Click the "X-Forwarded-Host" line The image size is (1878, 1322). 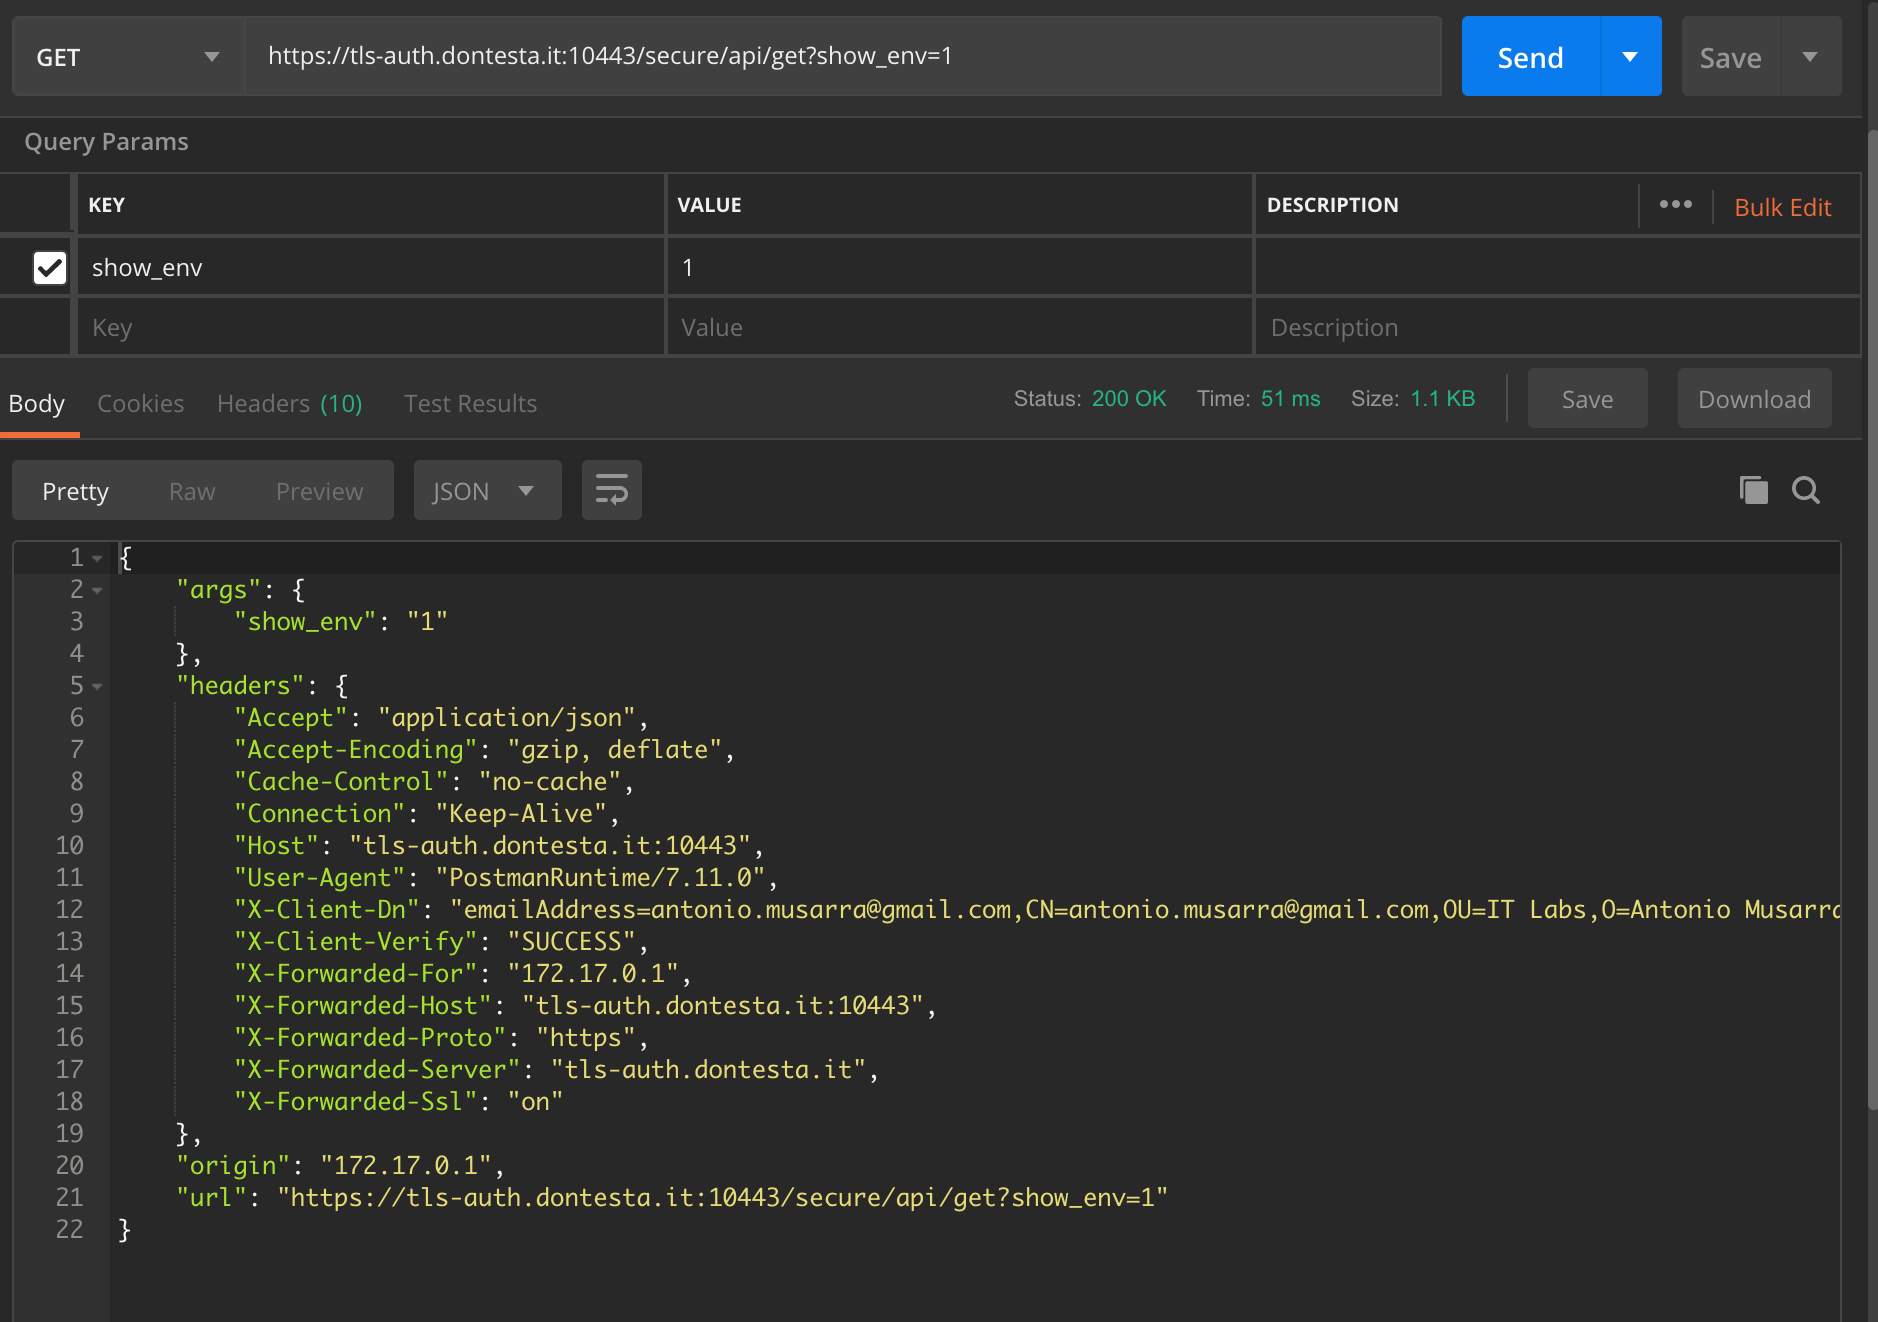point(585,1005)
